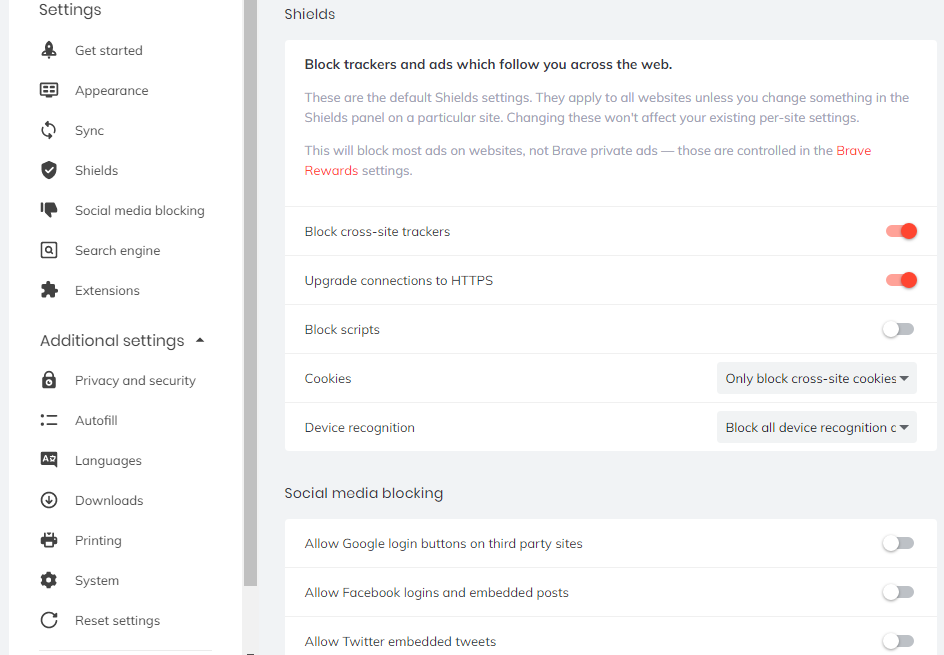Click the Settings heading text

pyautogui.click(x=70, y=10)
